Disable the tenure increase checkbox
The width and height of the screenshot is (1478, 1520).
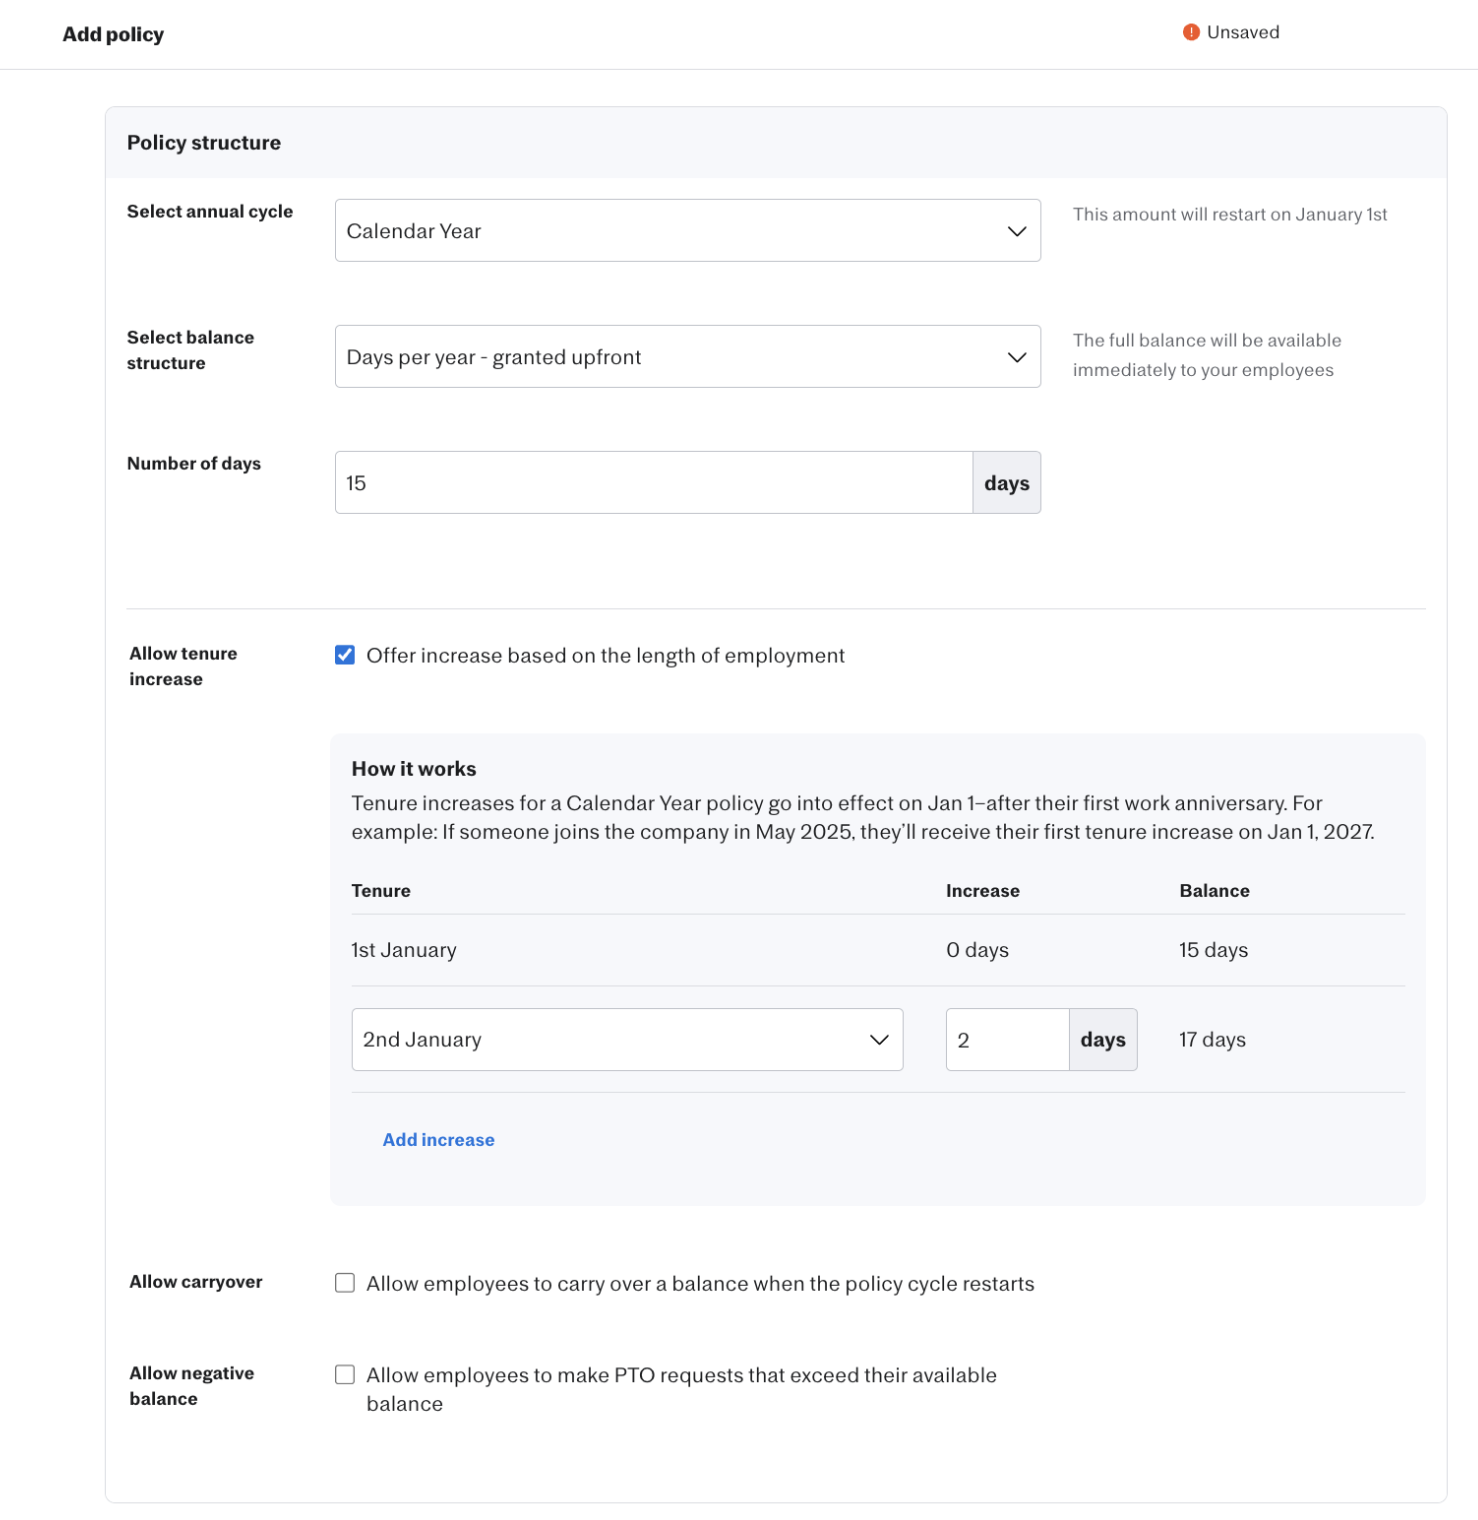345,655
